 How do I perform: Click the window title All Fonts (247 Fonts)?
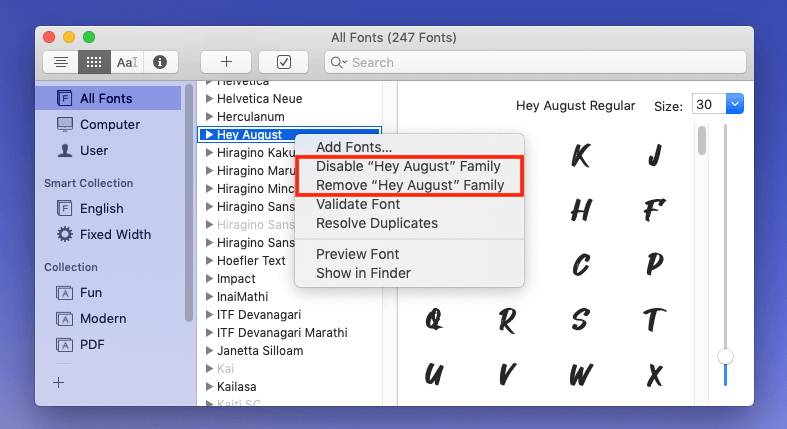click(x=394, y=38)
